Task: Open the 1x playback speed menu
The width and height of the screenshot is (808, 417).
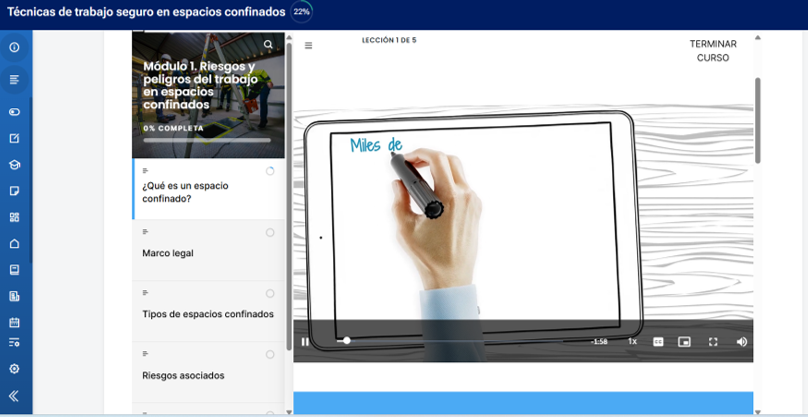Action: tap(632, 342)
